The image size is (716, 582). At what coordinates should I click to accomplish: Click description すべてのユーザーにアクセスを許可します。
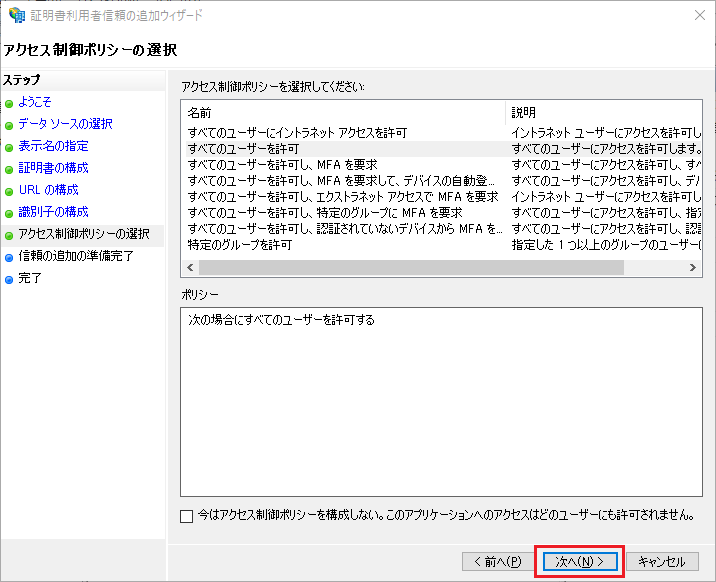(x=606, y=149)
